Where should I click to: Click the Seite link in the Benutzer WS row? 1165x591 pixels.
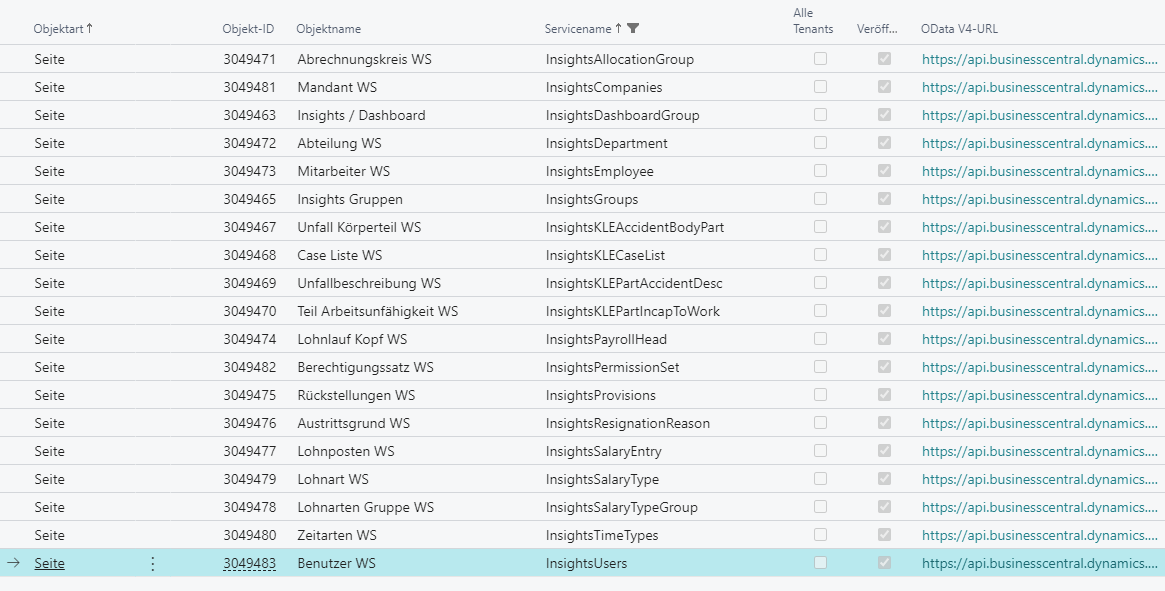click(49, 563)
